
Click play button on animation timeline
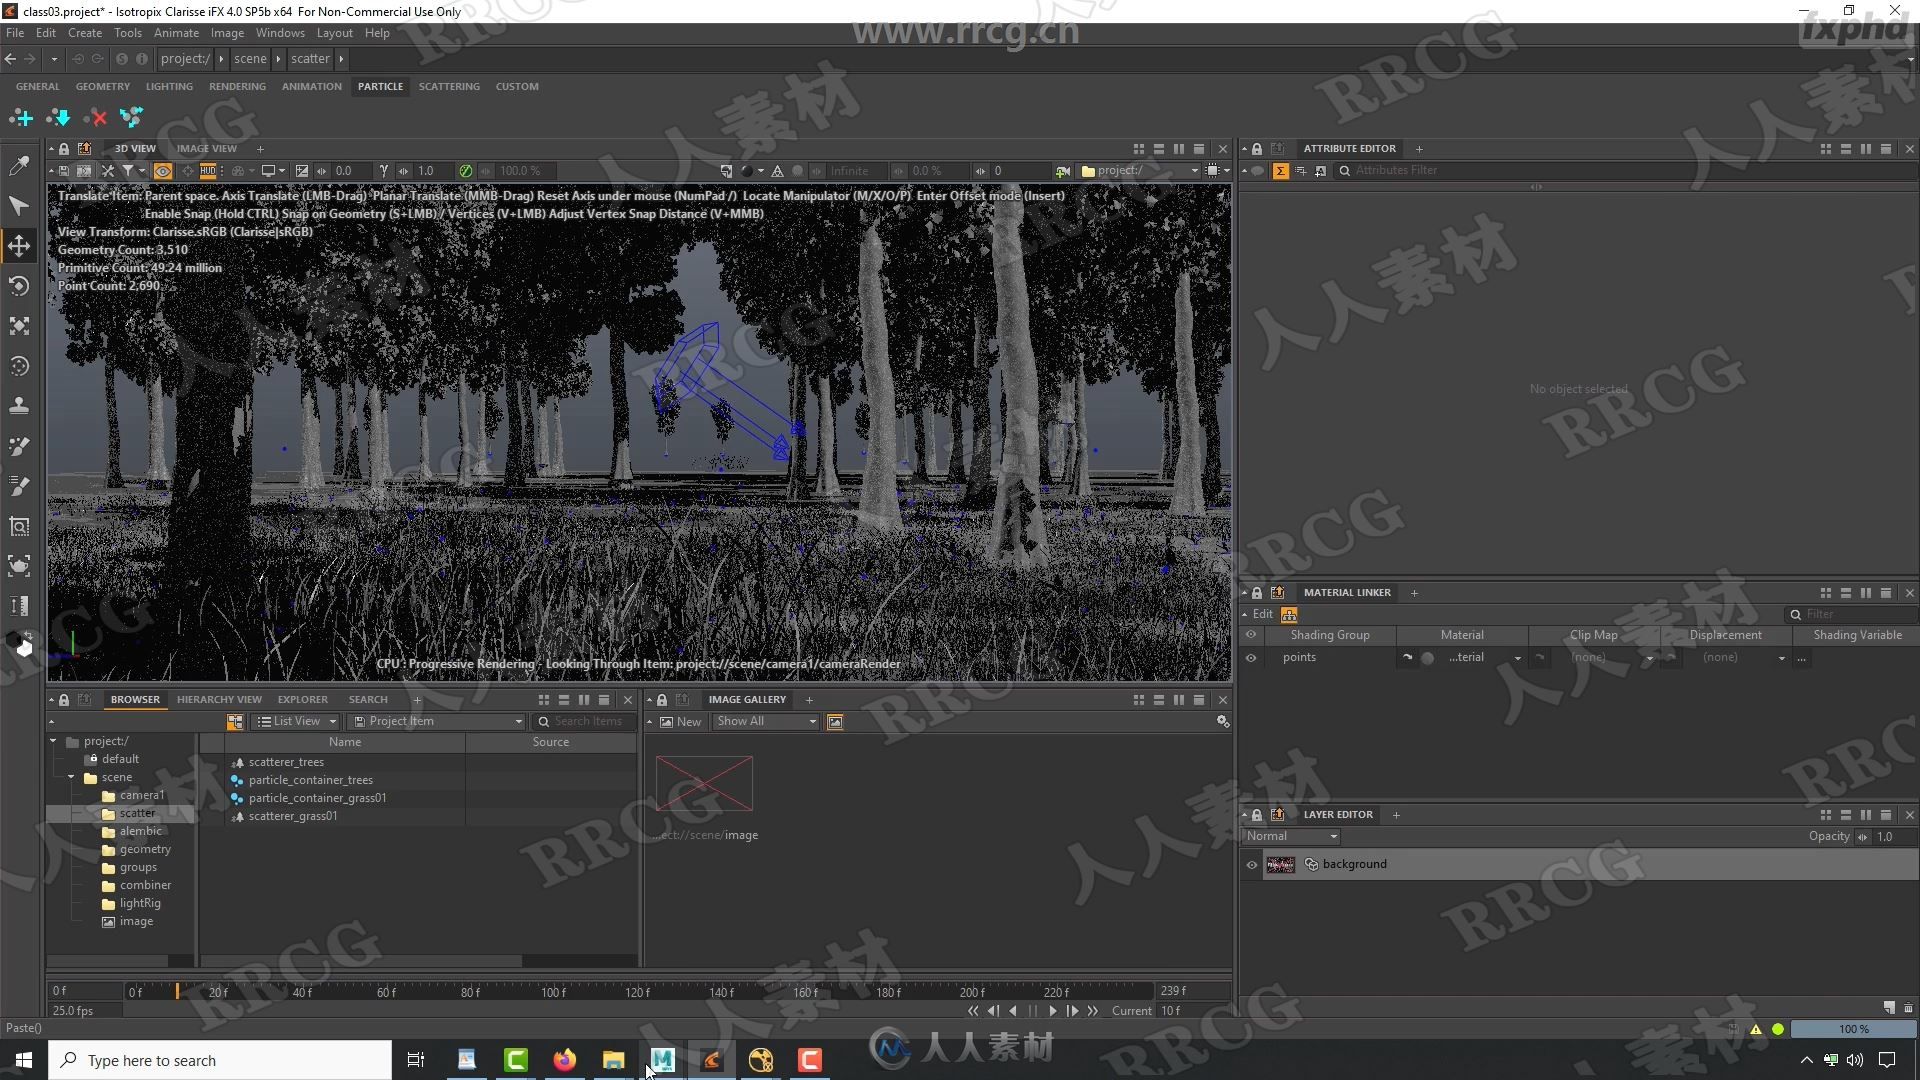[1052, 1010]
